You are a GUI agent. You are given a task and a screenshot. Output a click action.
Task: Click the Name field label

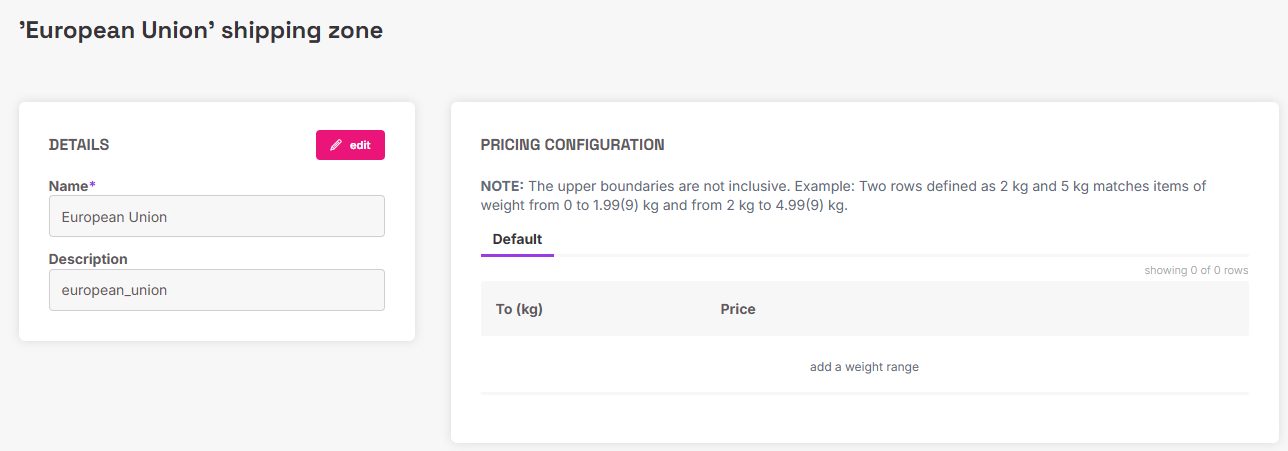(68, 185)
